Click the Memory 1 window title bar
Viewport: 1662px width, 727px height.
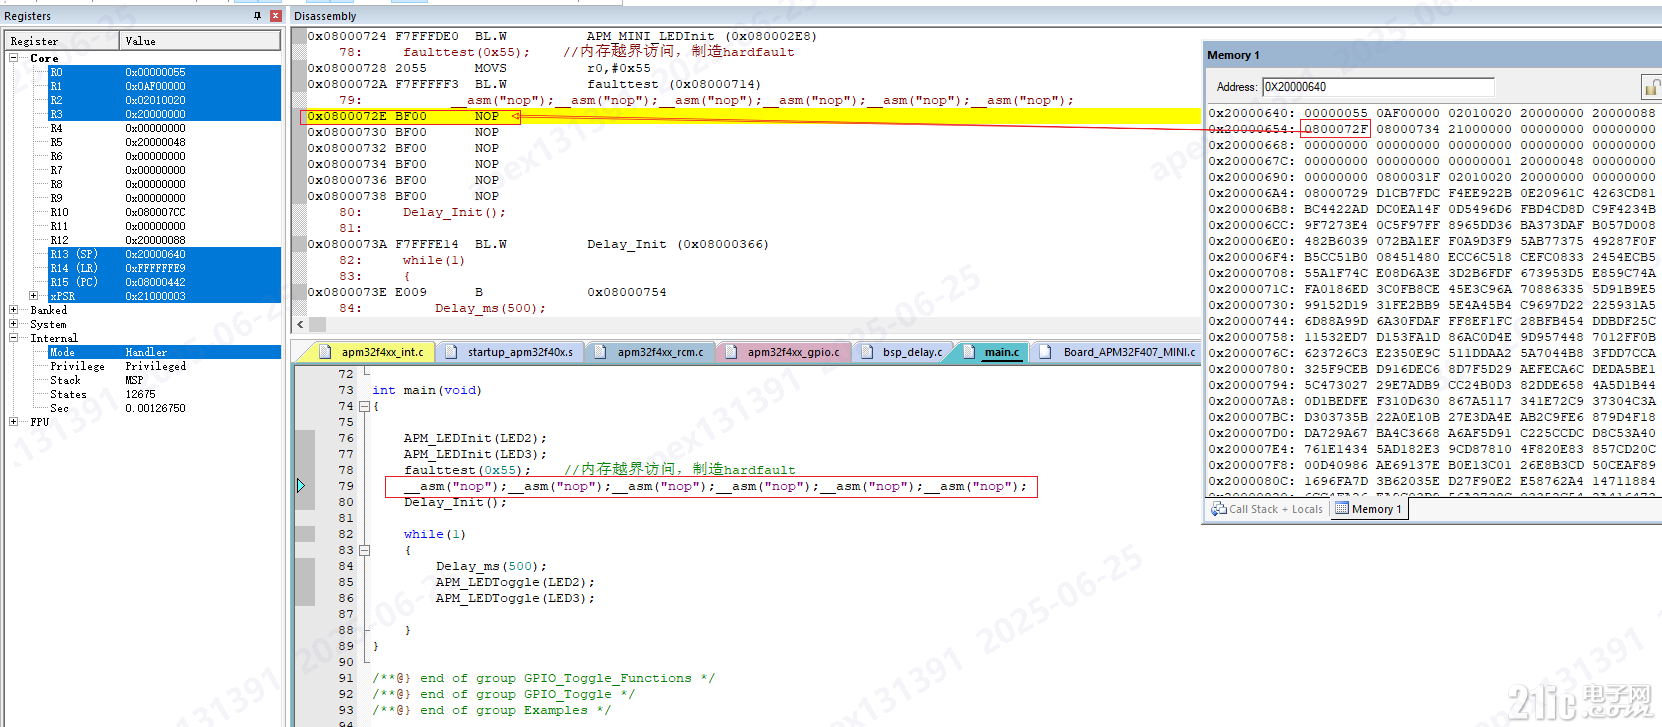click(1433, 55)
